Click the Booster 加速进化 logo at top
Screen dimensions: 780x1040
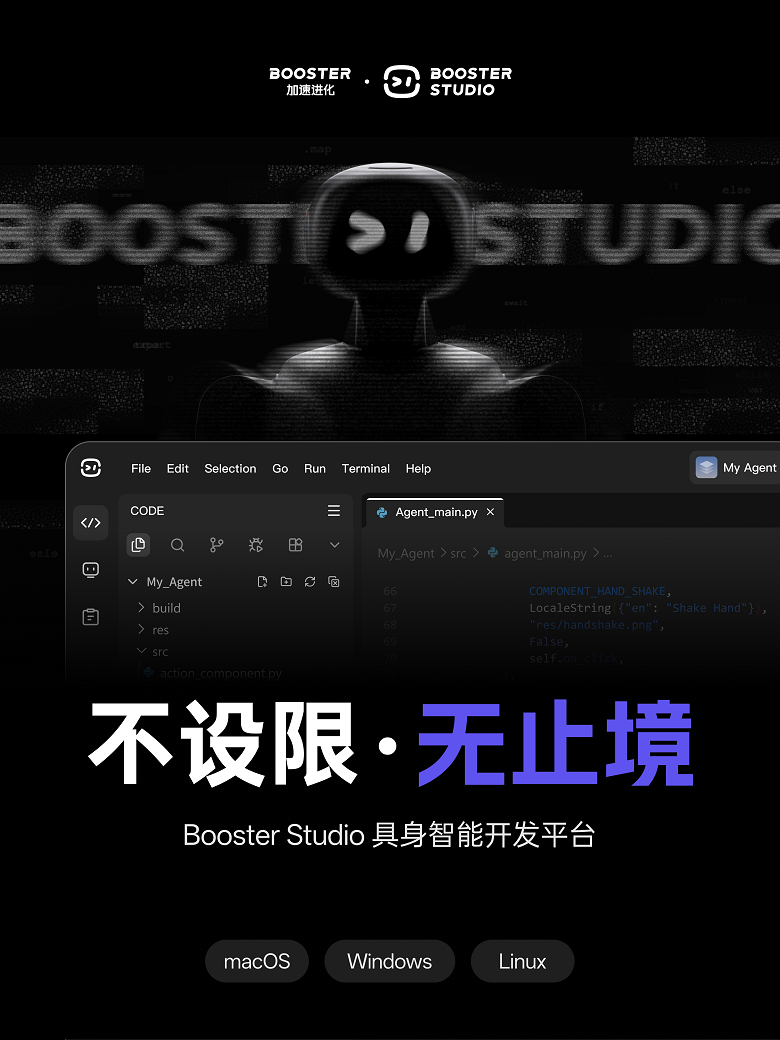(x=310, y=82)
